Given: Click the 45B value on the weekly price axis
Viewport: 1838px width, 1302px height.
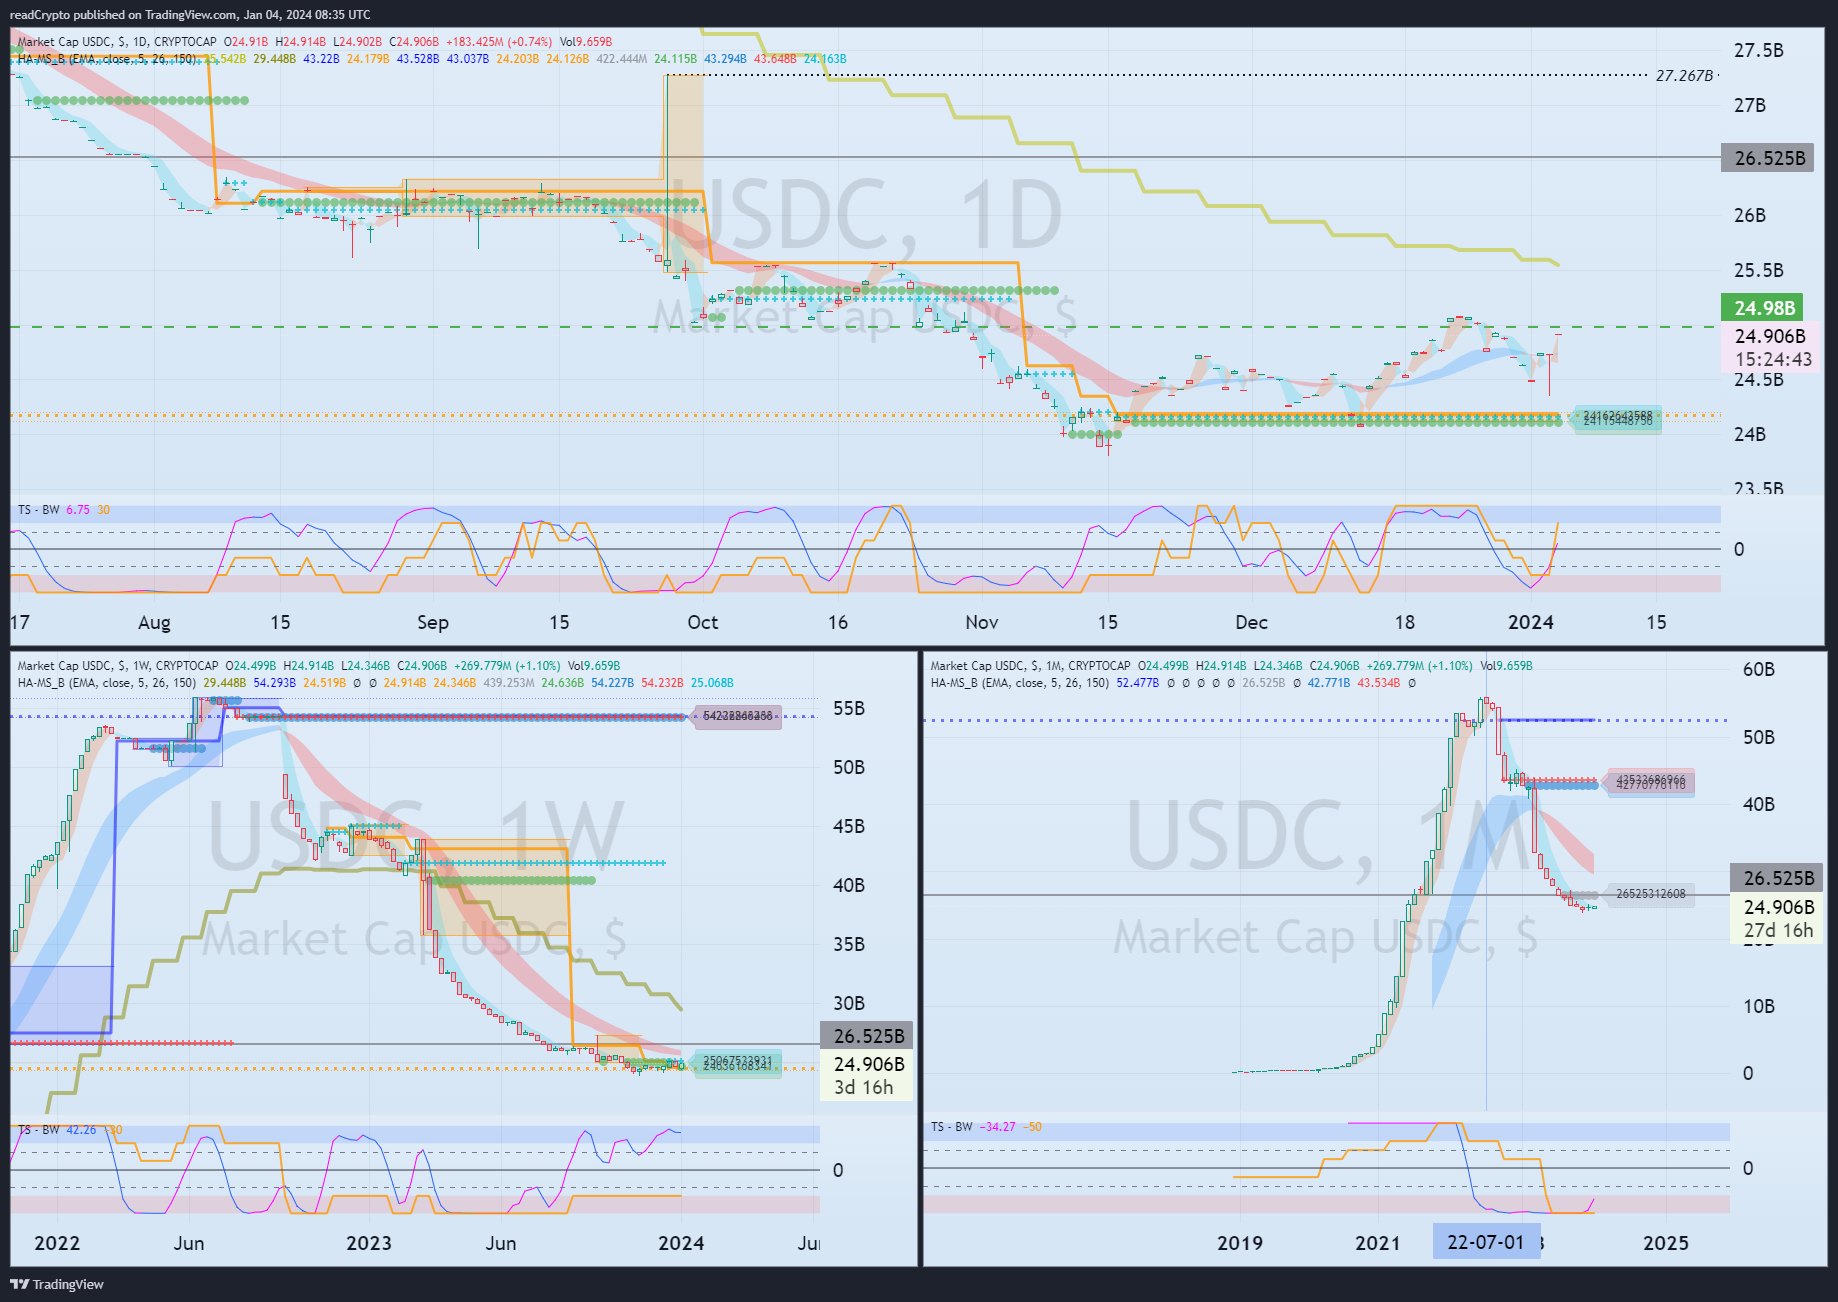Looking at the screenshot, I should point(848,826).
